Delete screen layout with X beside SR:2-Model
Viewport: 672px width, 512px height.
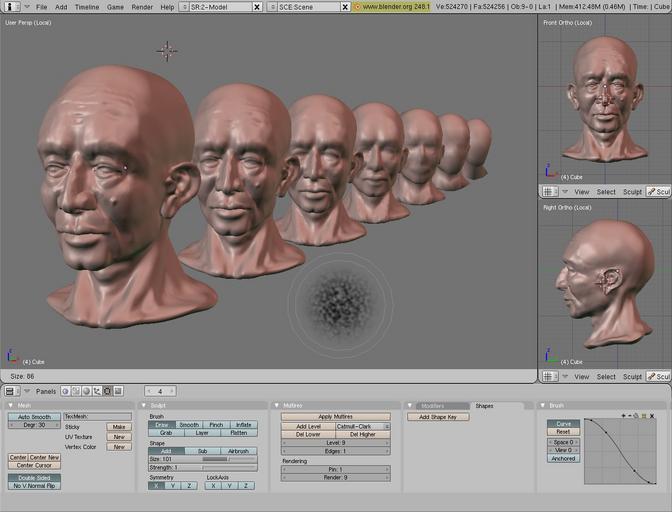257,6
